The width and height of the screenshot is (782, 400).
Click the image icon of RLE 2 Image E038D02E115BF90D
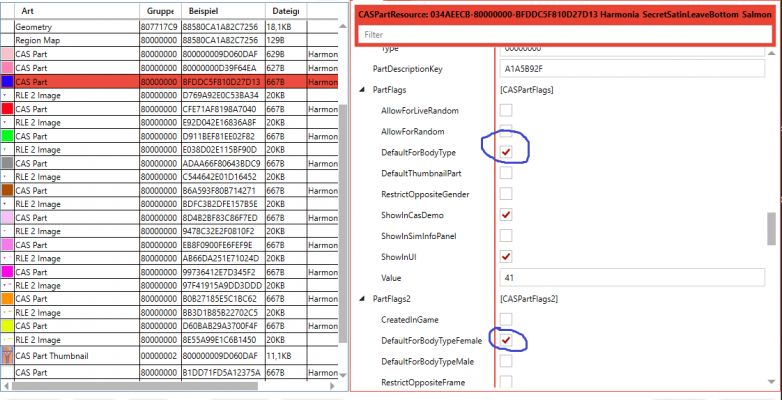[7, 150]
